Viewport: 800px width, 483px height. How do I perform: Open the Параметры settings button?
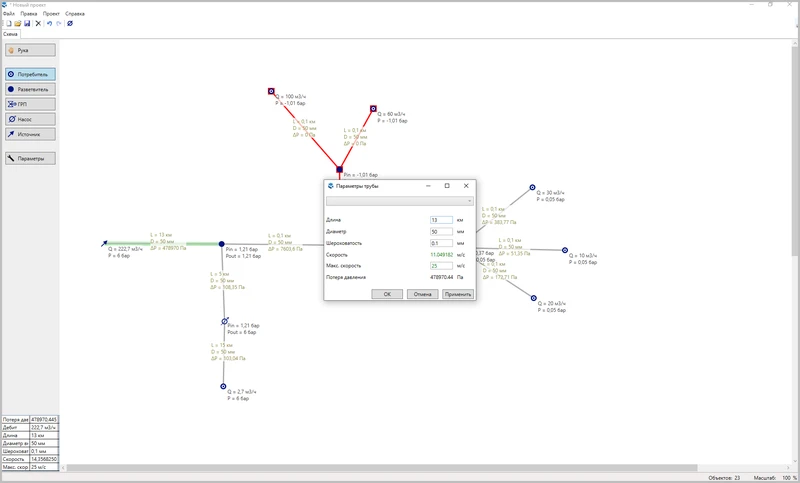[29, 158]
